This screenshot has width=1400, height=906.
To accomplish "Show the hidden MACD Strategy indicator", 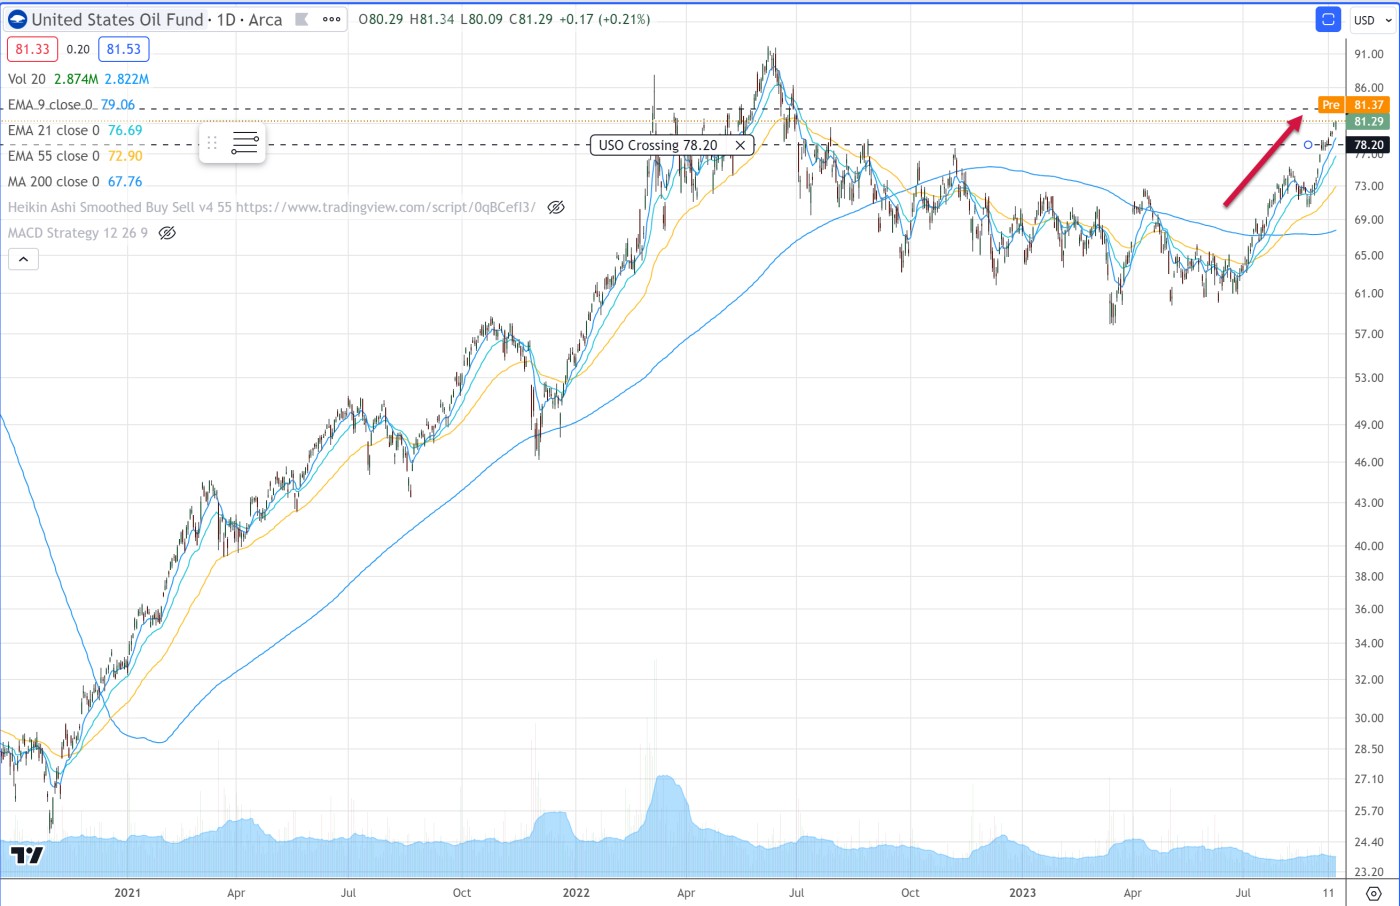I will point(167,233).
